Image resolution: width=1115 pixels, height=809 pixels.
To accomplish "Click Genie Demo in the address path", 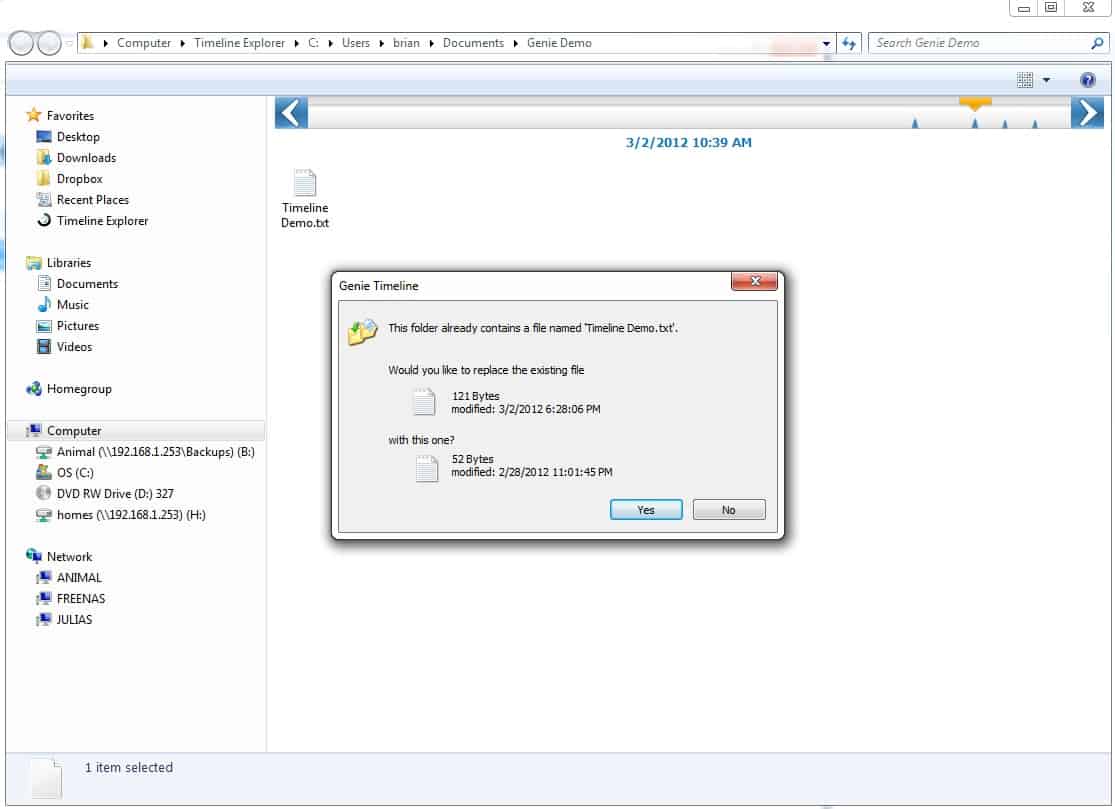I will tap(559, 43).
